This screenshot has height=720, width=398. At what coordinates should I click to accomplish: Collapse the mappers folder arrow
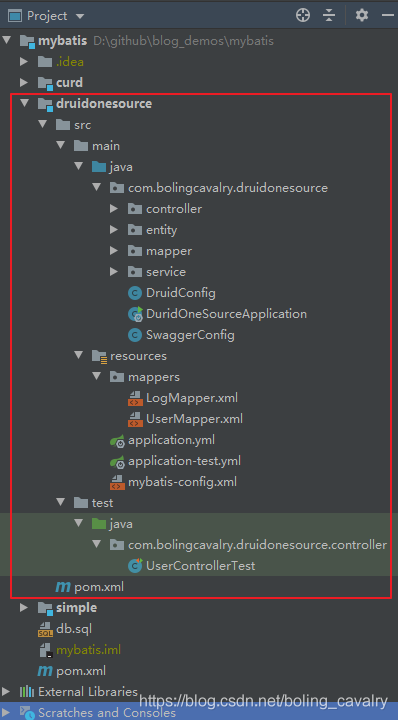96,377
